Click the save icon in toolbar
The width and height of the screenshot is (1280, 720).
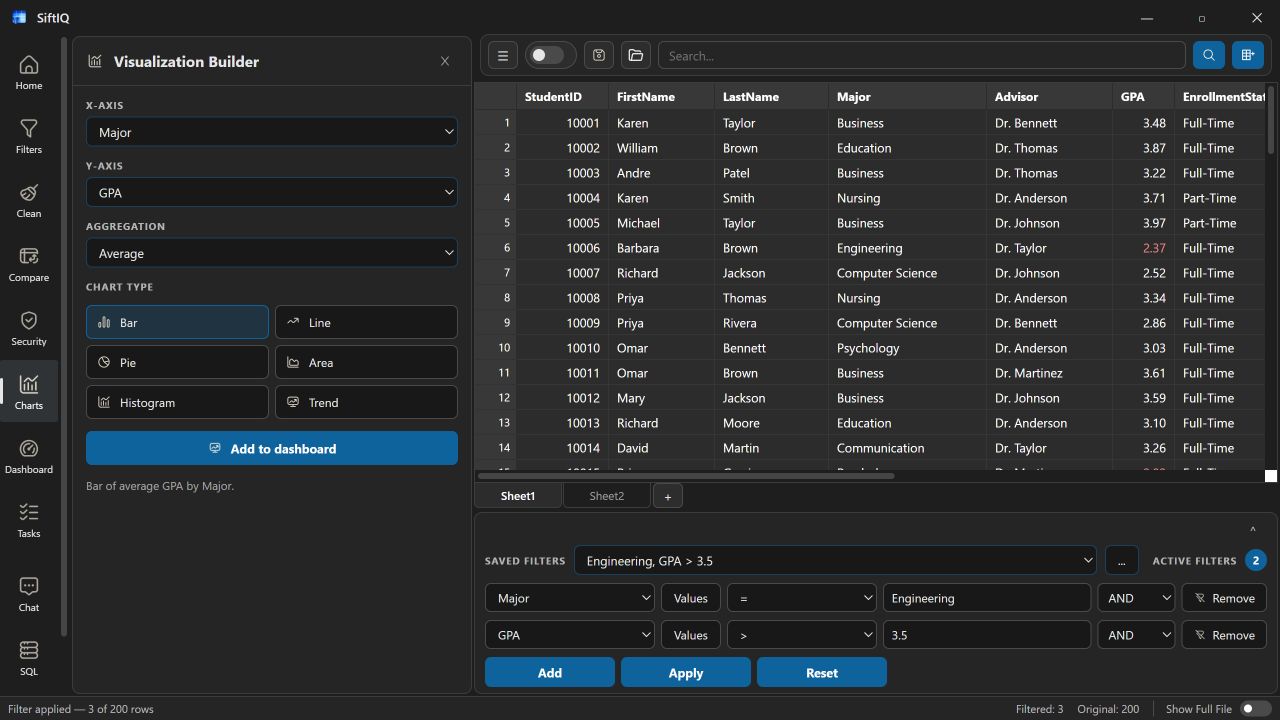pyautogui.click(x=599, y=56)
